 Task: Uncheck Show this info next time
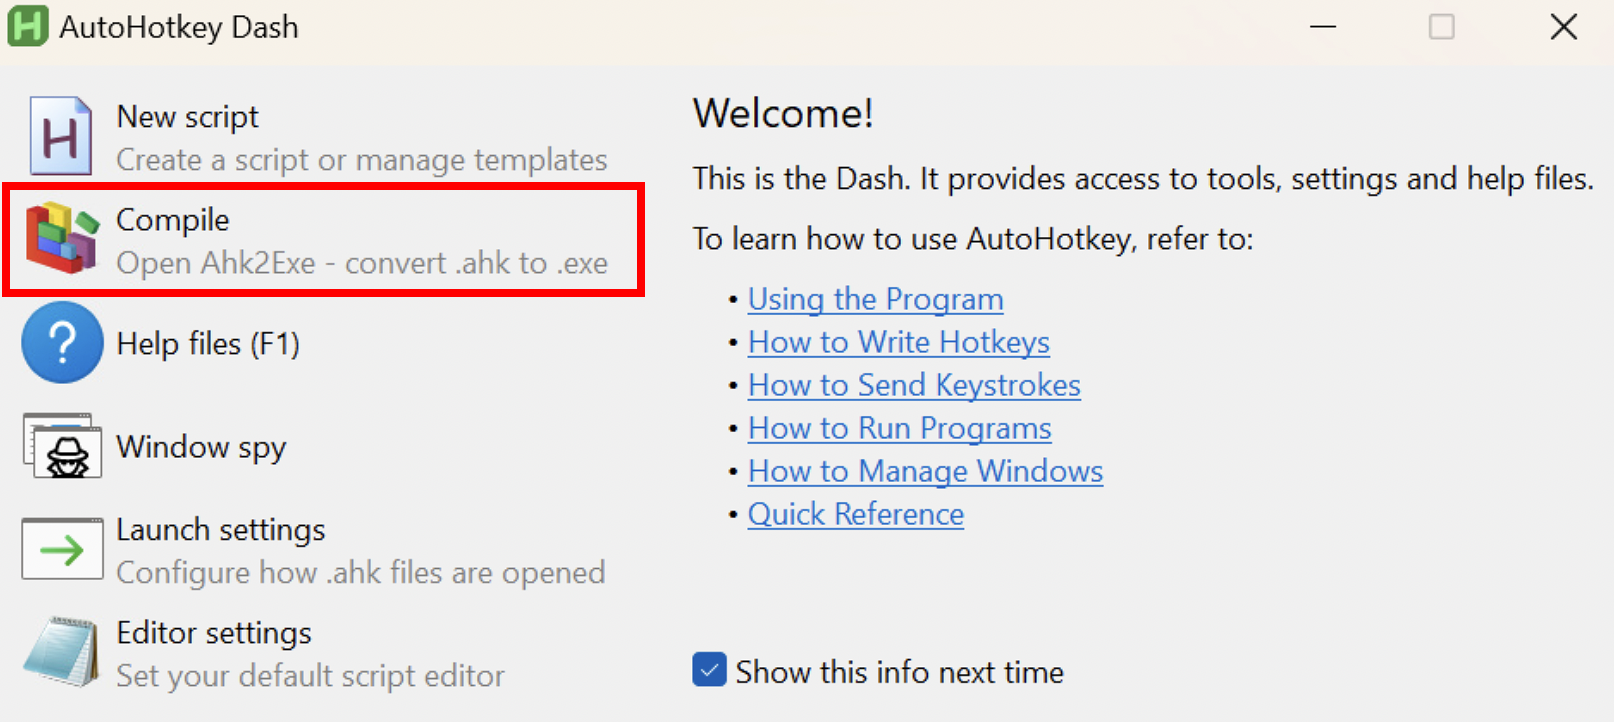(709, 670)
